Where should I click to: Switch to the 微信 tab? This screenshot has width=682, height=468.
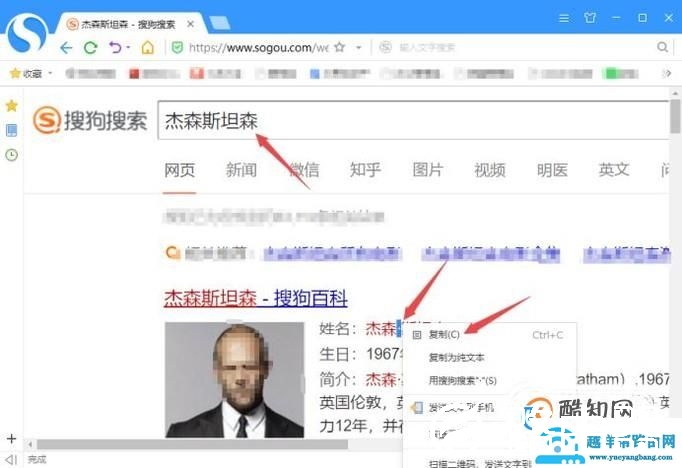304,170
